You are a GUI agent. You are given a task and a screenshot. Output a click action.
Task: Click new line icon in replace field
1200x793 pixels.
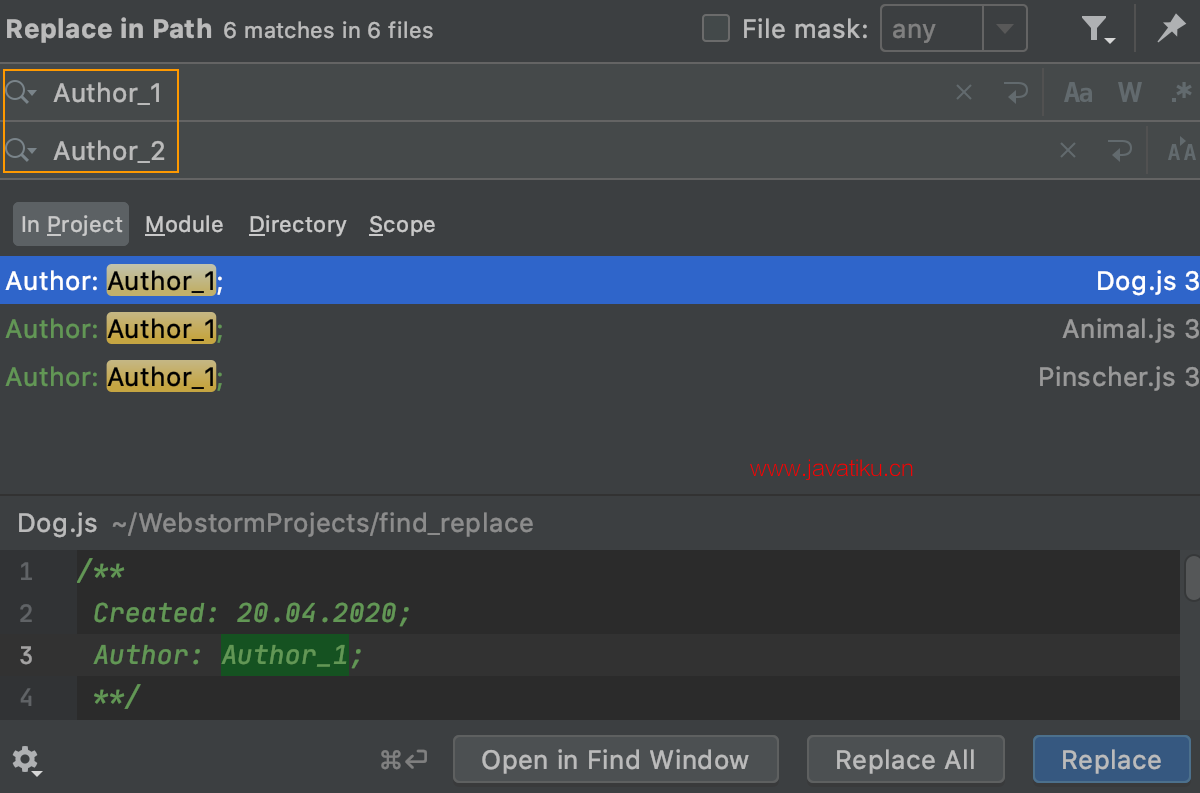1120,151
